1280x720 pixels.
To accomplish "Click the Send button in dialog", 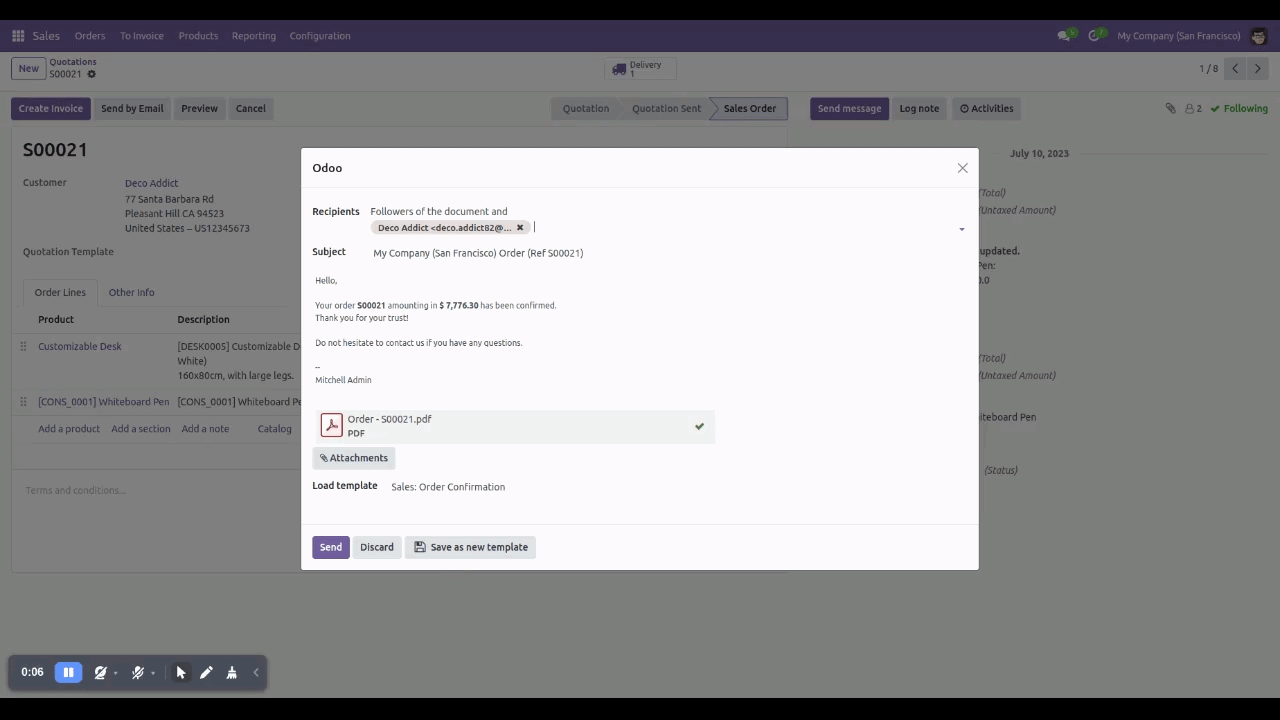I will click(x=331, y=547).
